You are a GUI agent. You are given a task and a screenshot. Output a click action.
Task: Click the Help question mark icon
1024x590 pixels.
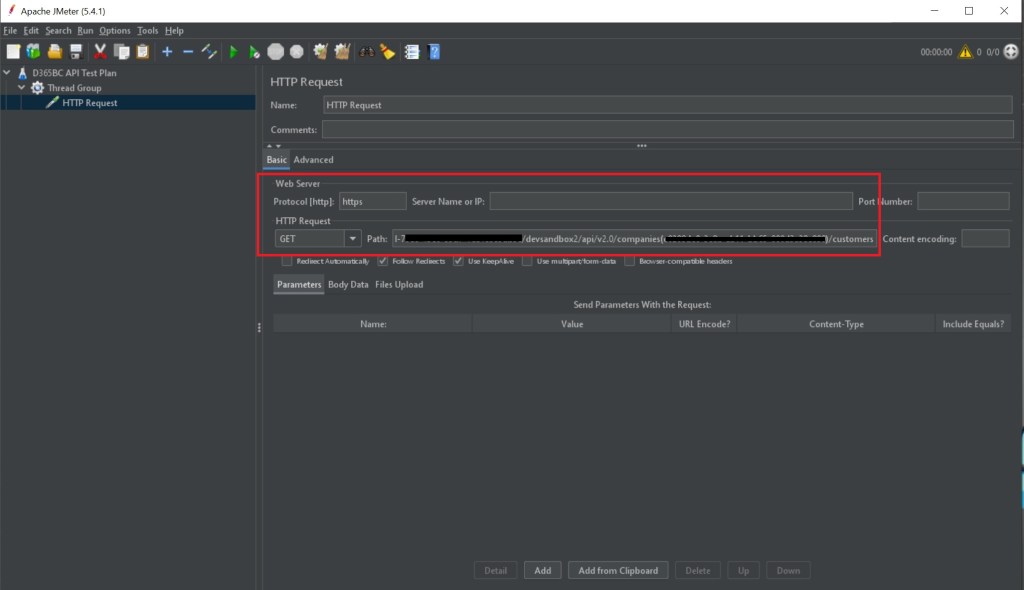pyautogui.click(x=435, y=52)
